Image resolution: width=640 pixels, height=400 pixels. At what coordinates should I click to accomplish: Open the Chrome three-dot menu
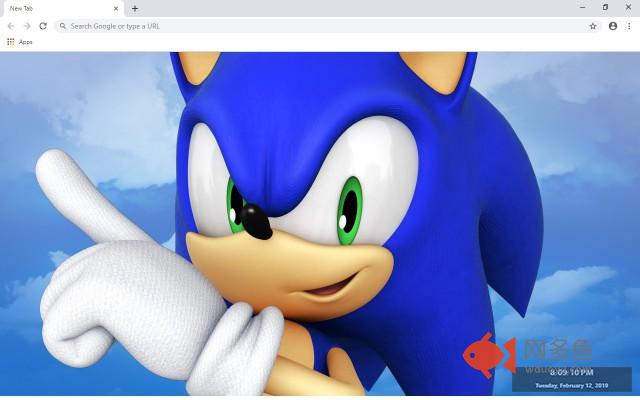[629, 26]
